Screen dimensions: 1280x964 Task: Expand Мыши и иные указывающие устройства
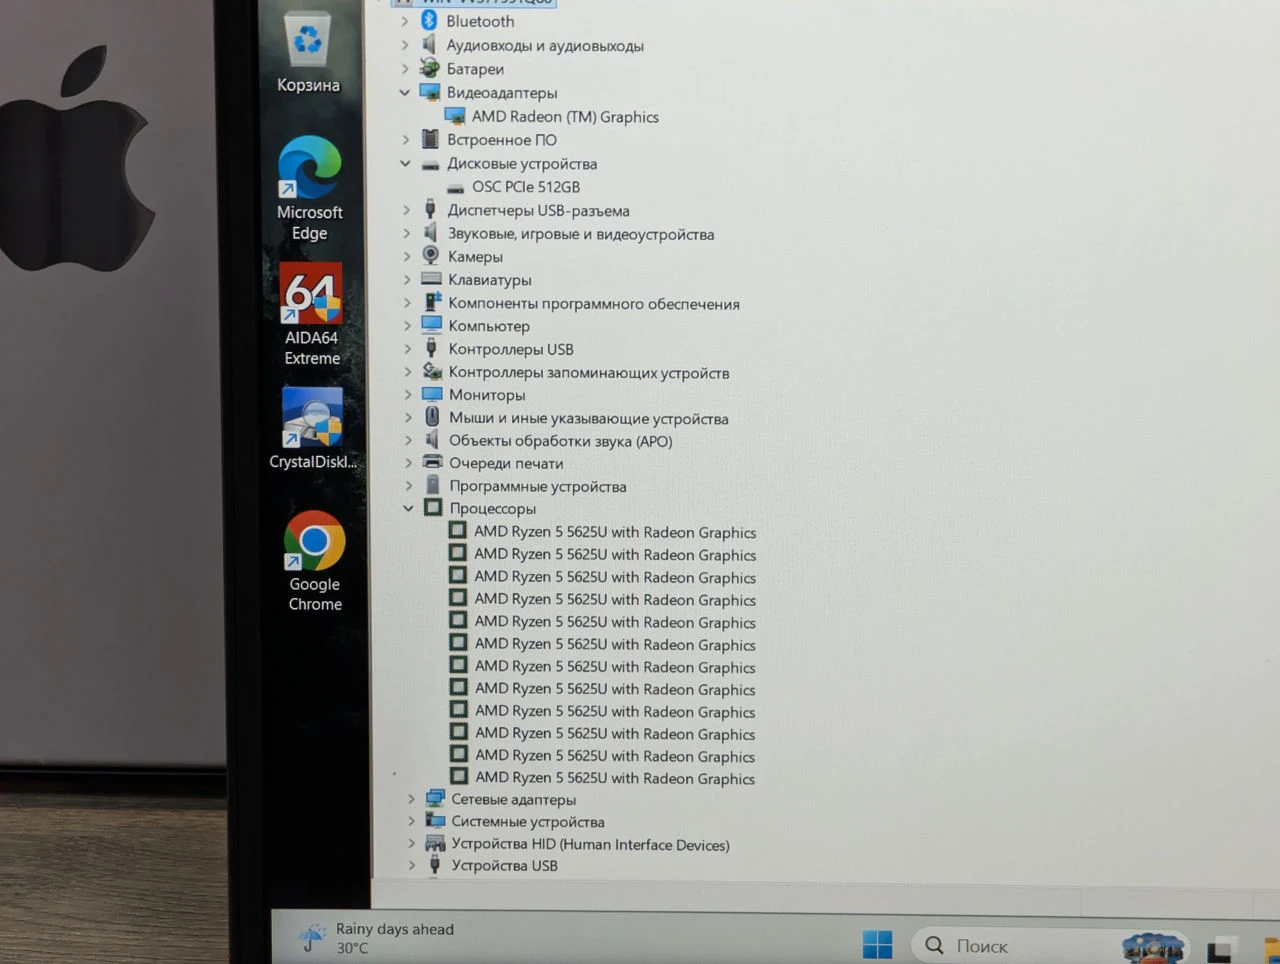(x=407, y=417)
